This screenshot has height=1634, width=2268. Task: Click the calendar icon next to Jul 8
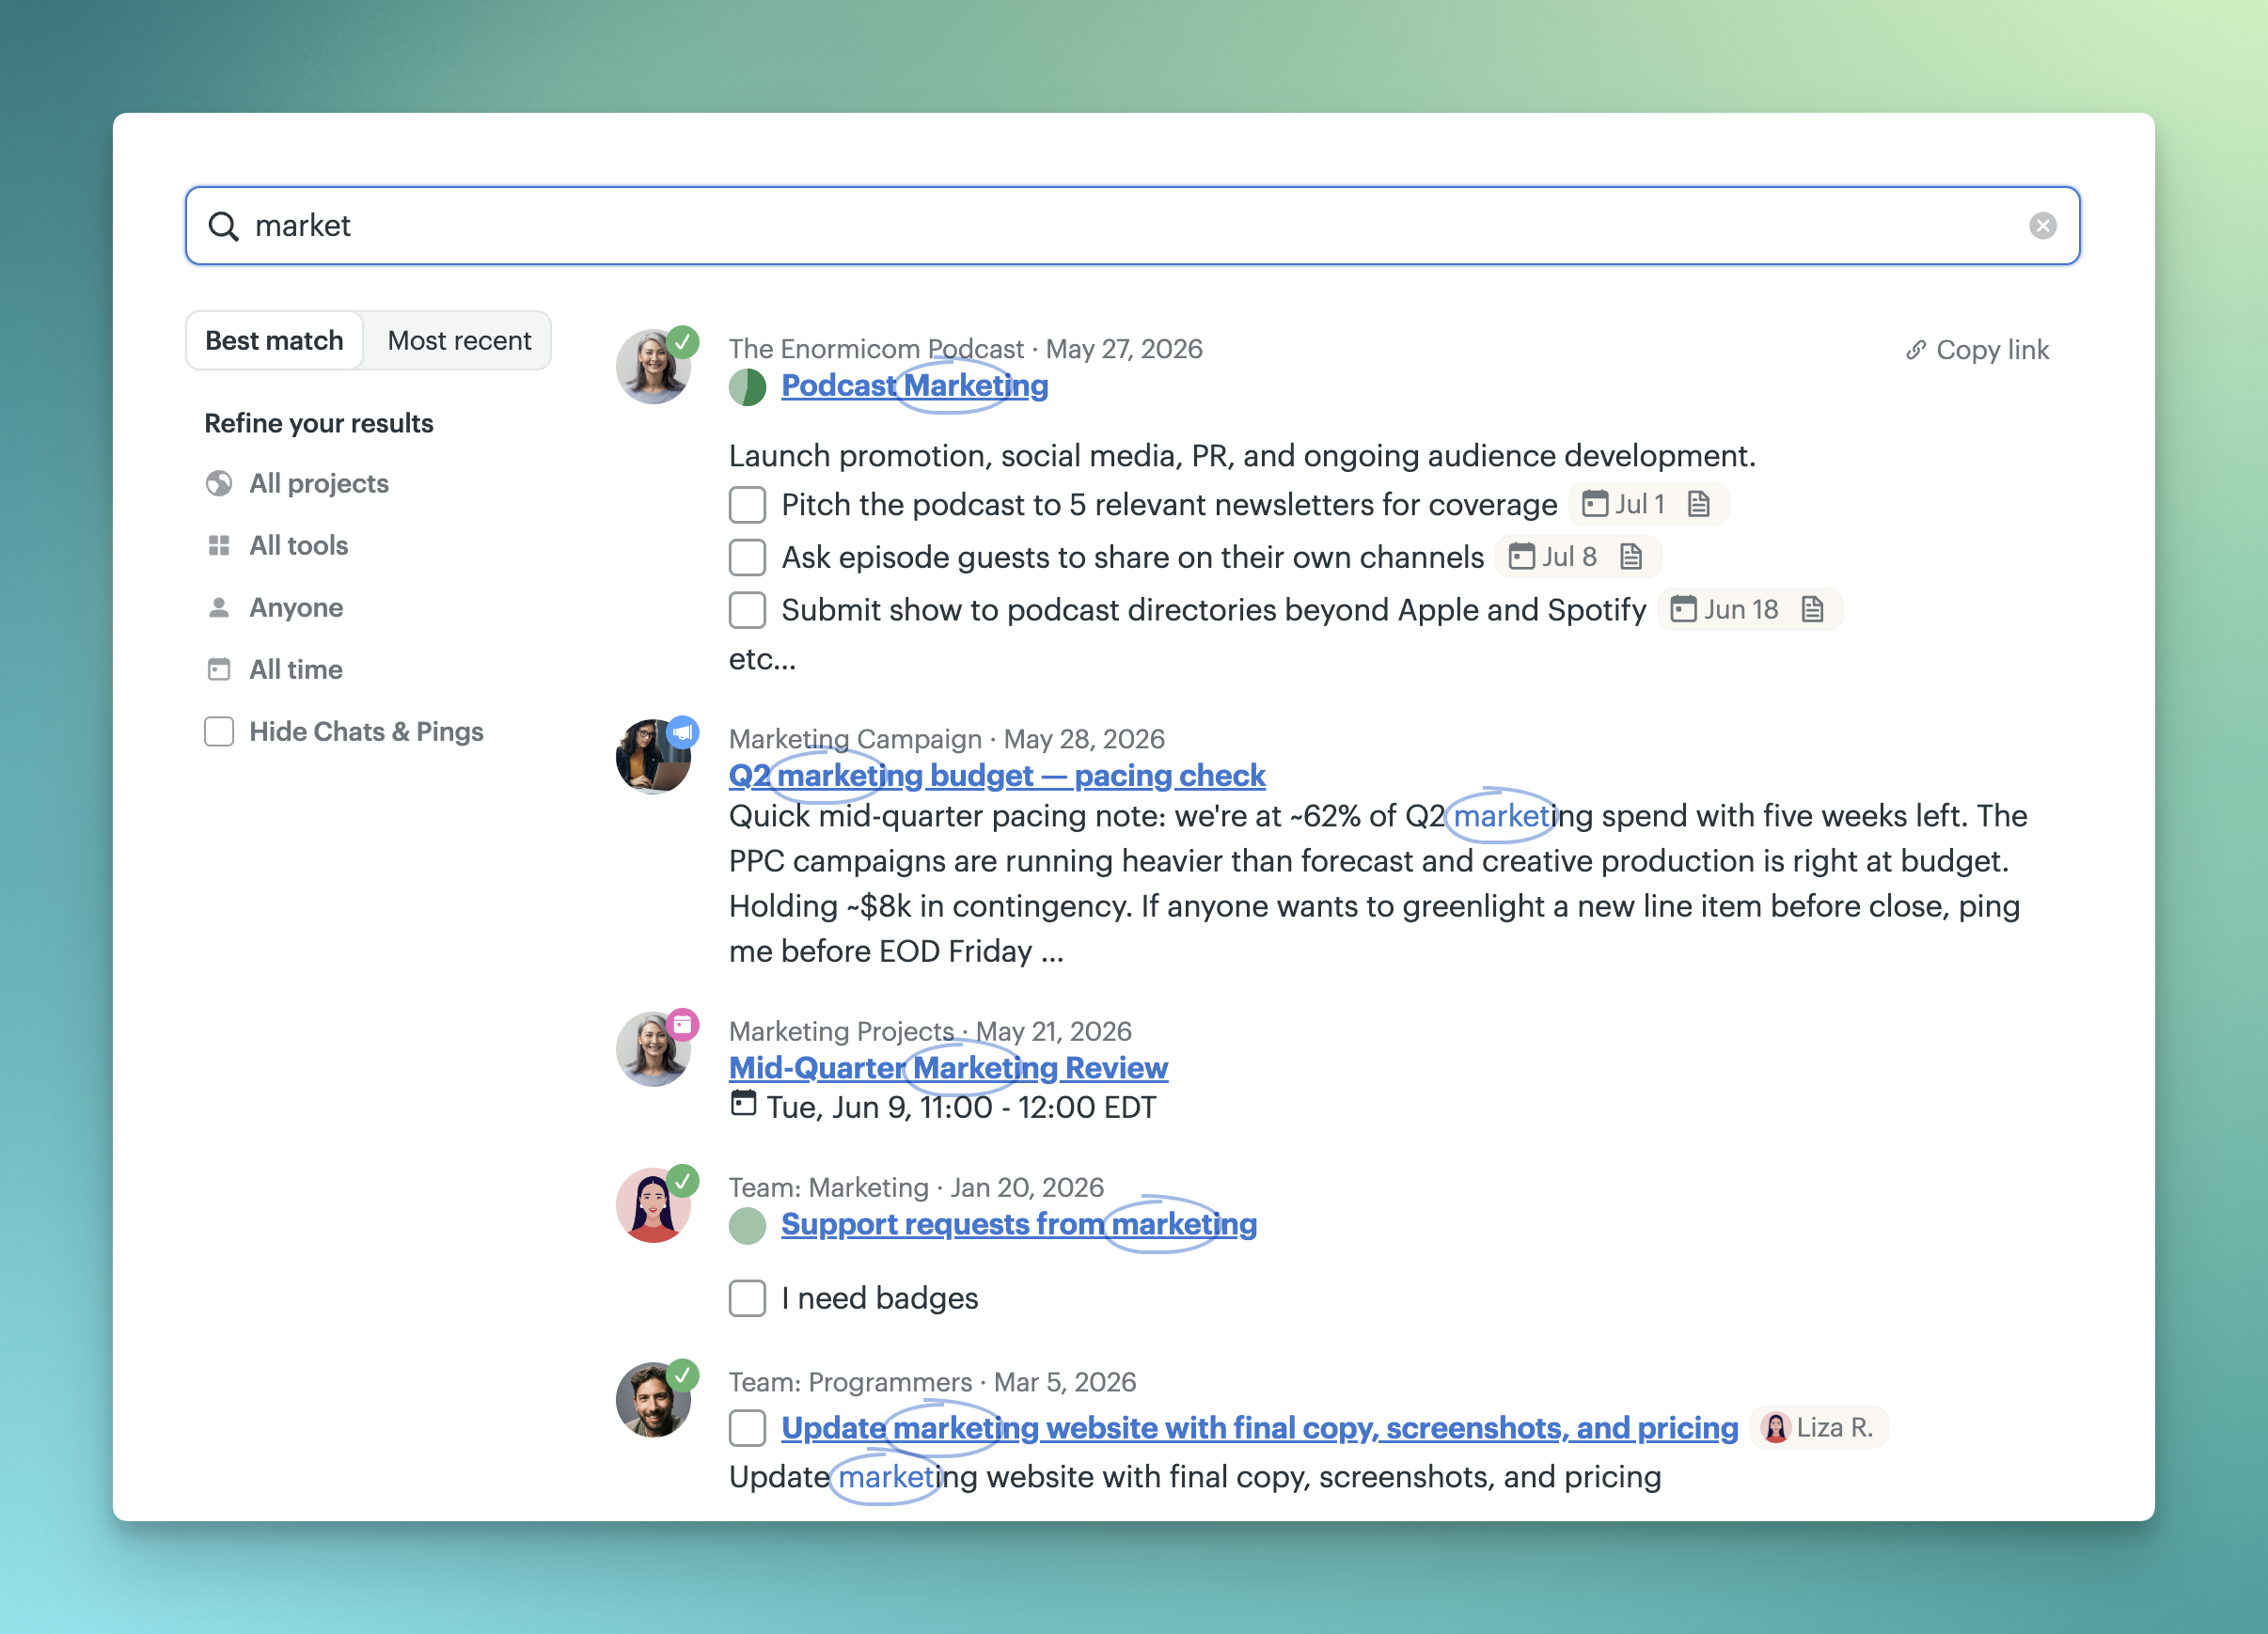[x=1521, y=556]
